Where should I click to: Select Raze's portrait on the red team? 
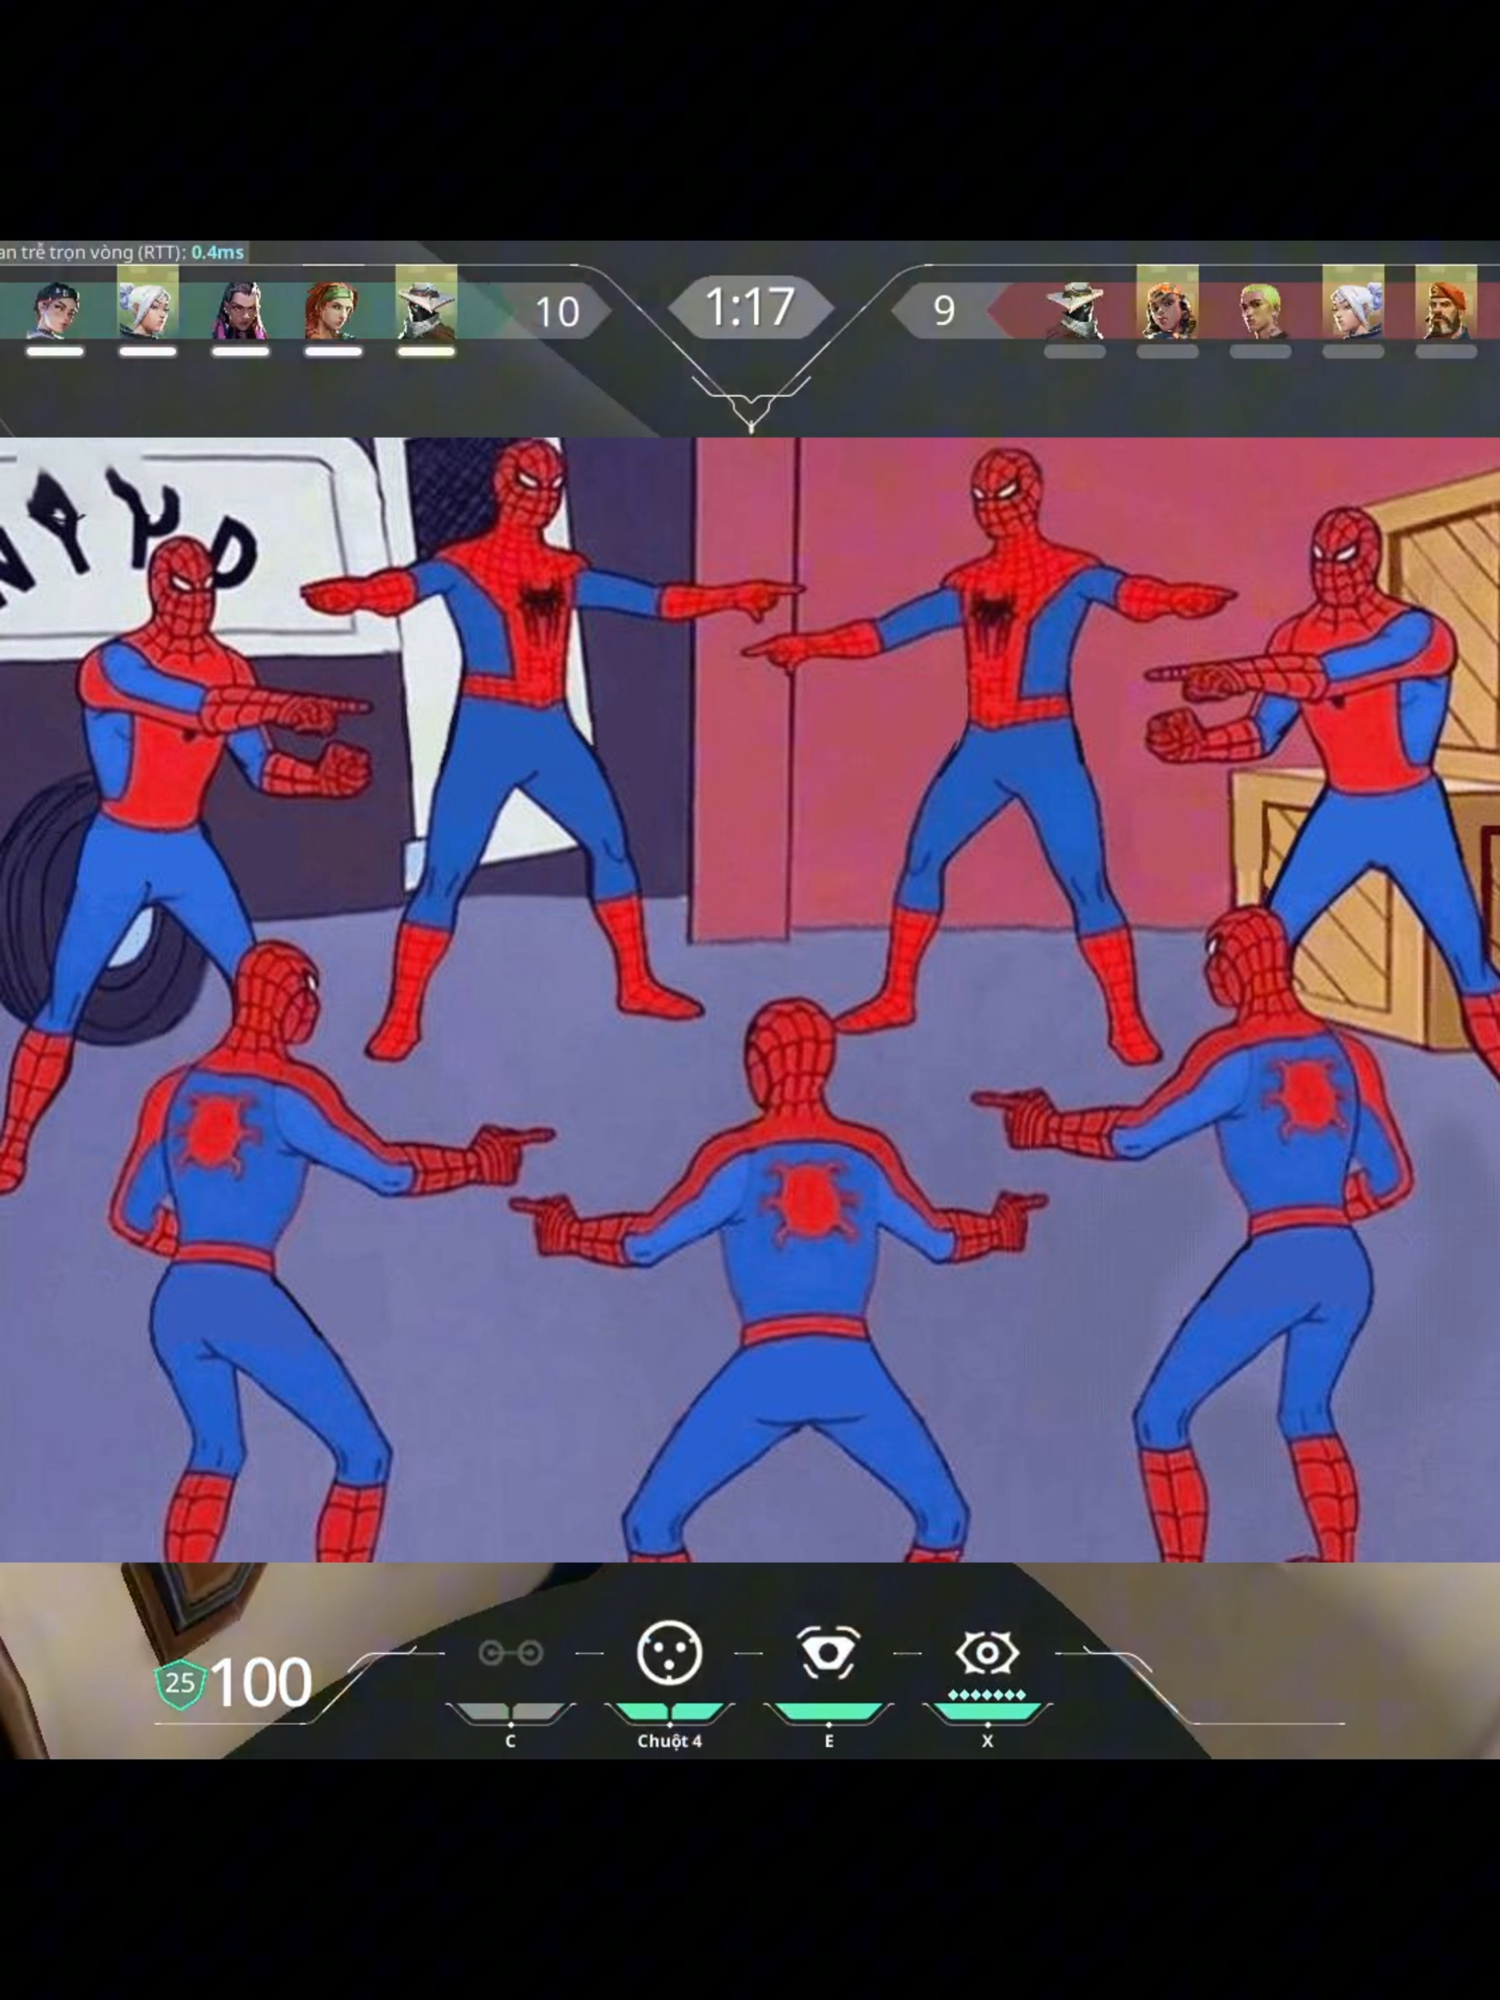(x=1167, y=302)
